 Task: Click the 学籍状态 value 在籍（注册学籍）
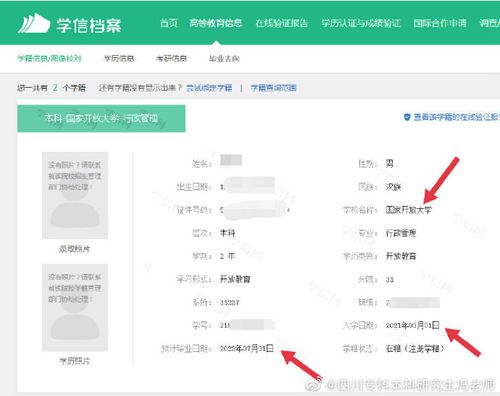[415, 348]
